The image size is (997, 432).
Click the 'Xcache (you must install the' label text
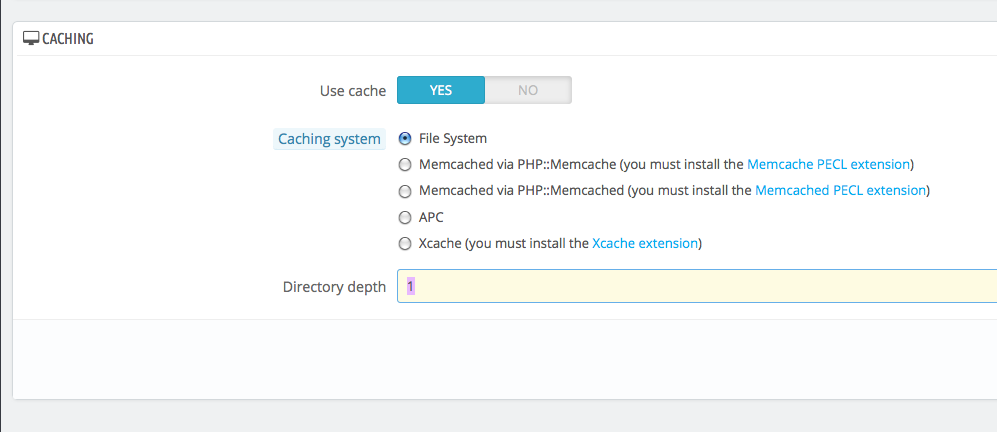pos(504,243)
